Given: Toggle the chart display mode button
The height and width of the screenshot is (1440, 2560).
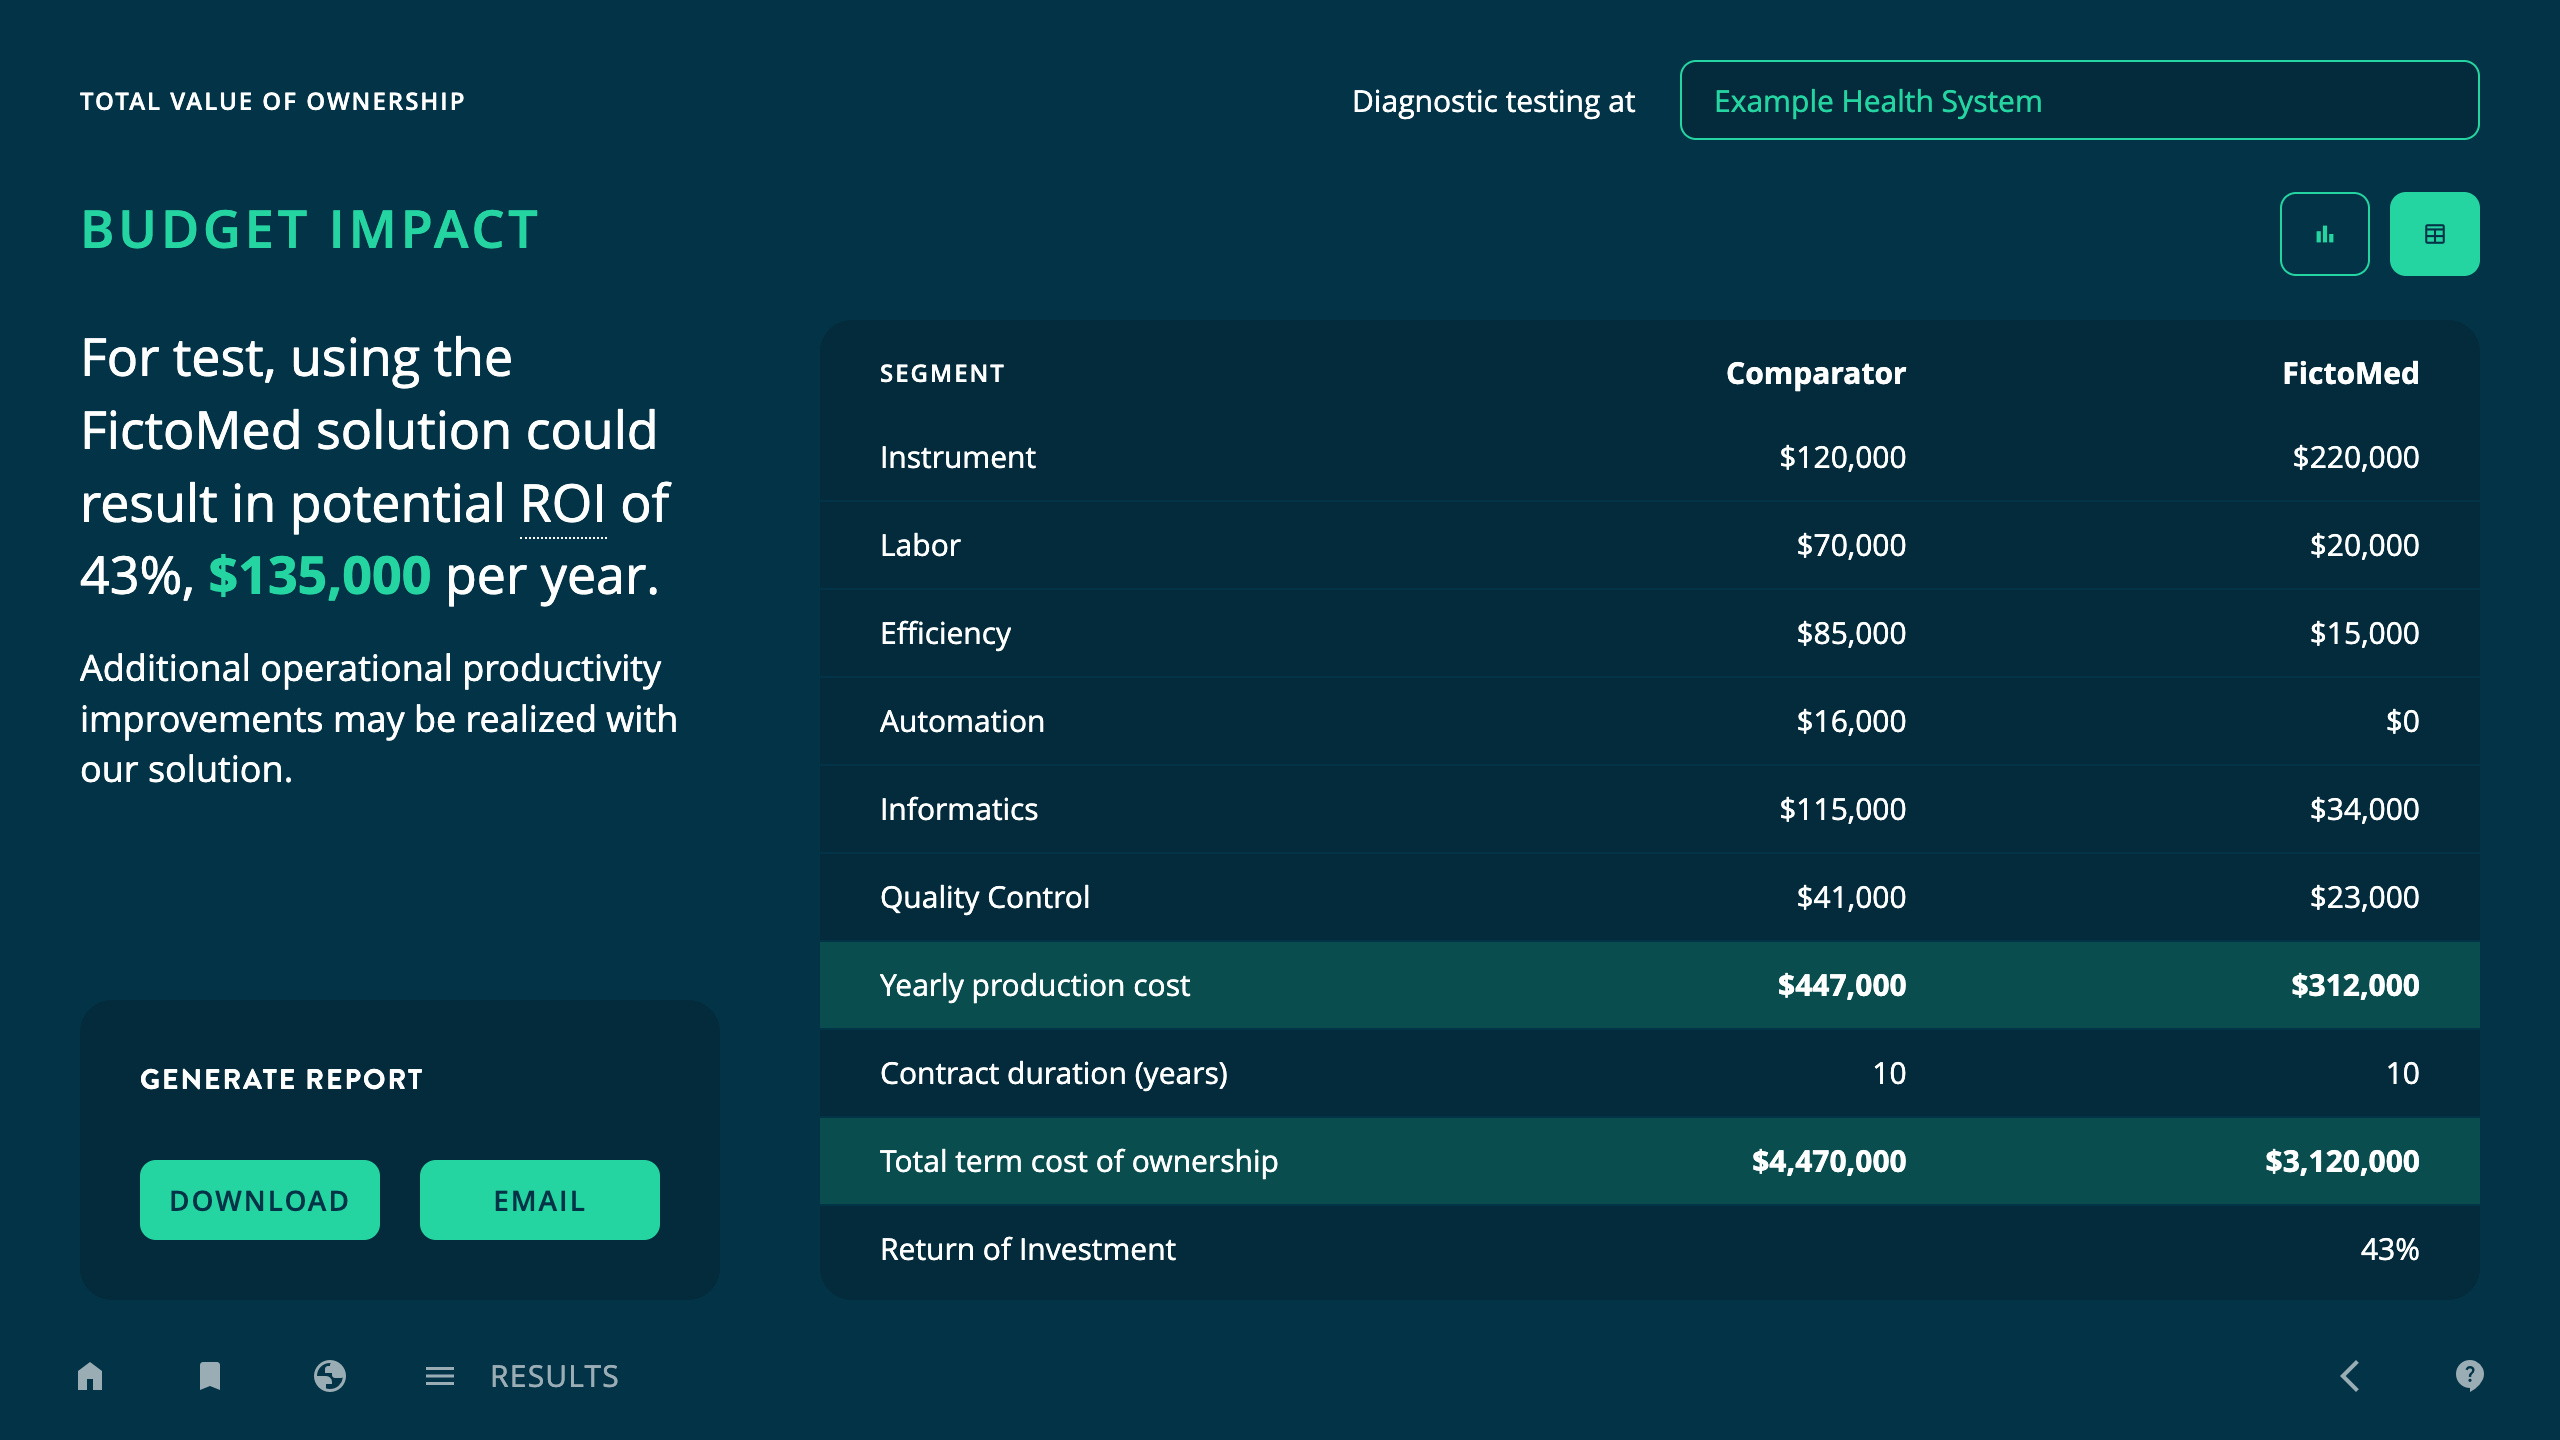Looking at the screenshot, I should pos(2325,232).
